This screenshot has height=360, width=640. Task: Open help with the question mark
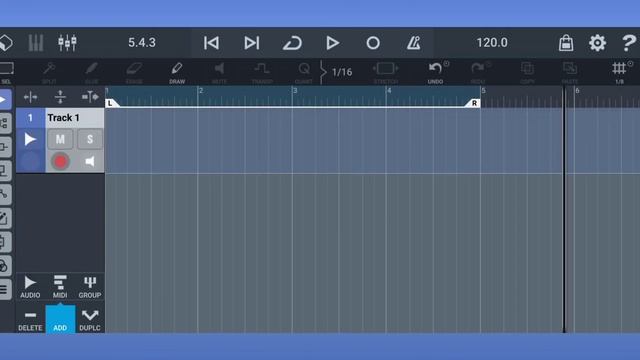(x=629, y=43)
